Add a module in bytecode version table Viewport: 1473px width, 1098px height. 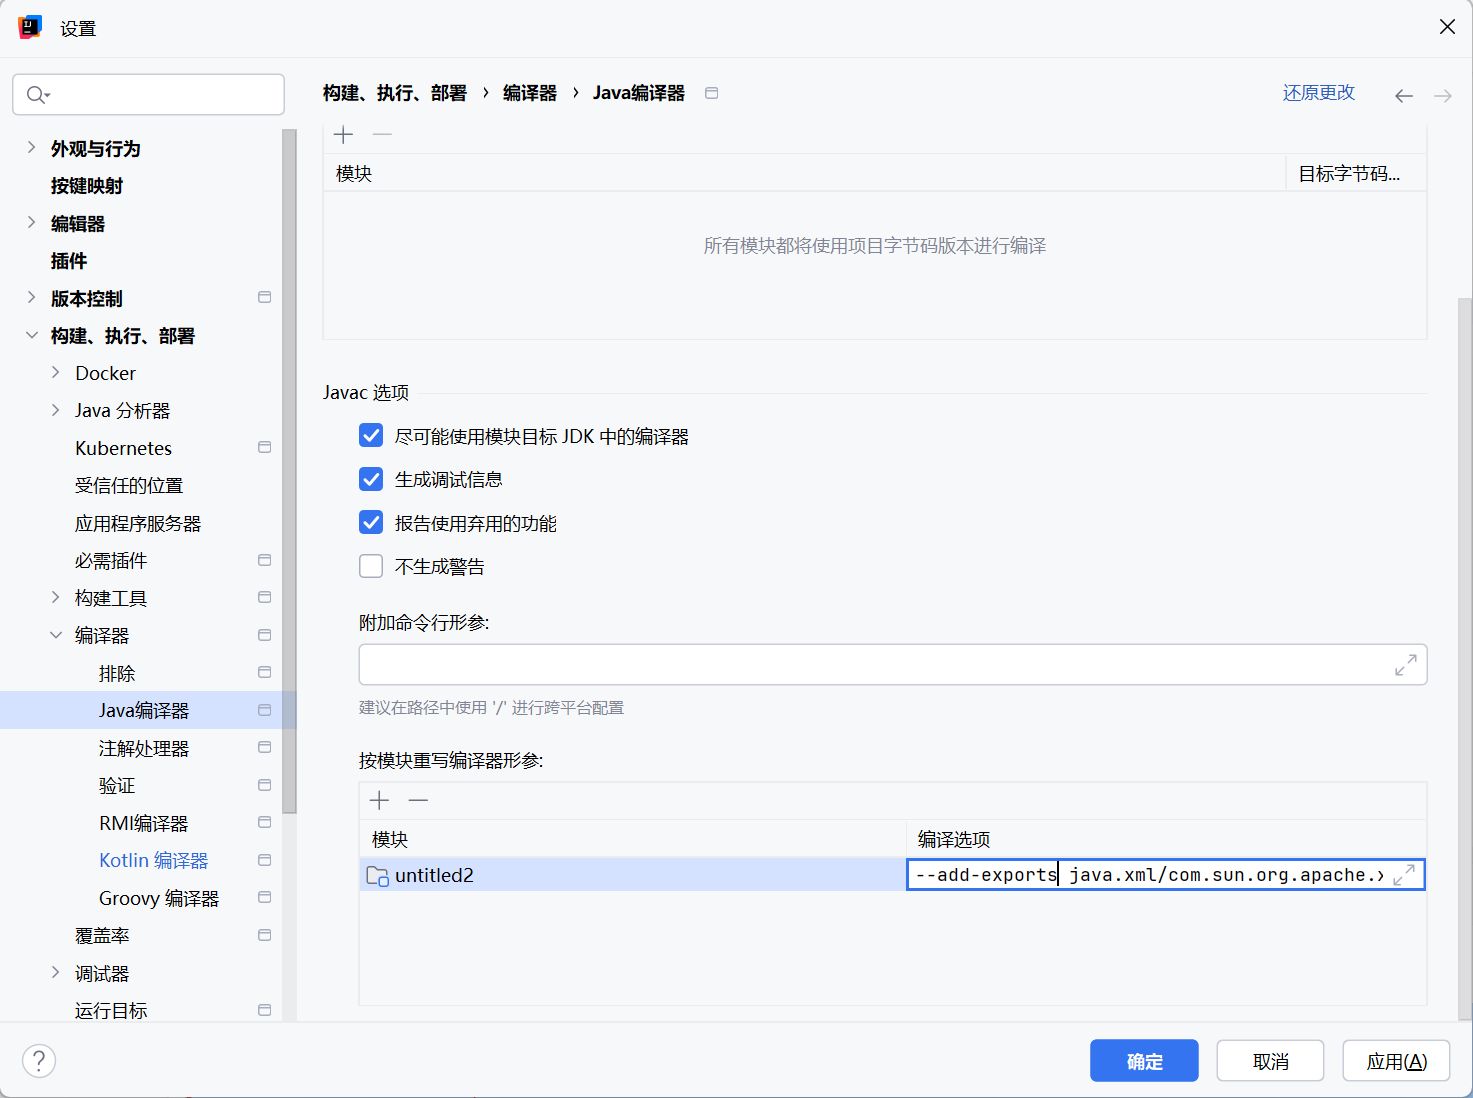point(343,134)
